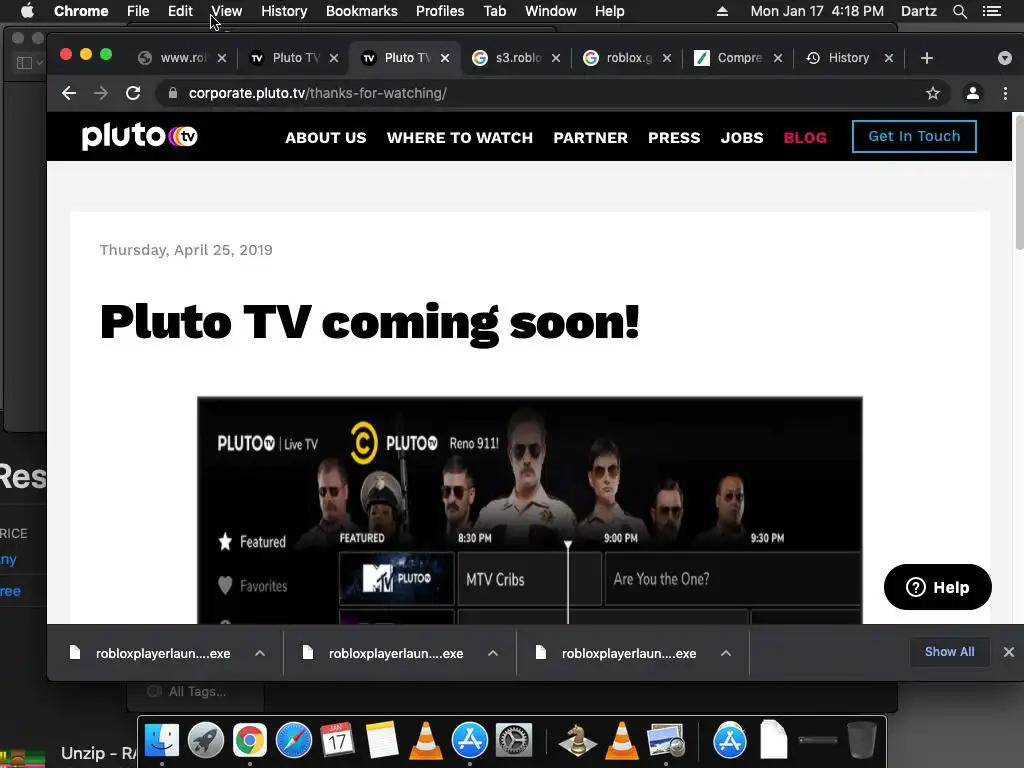Open Chess app from the Dock
Screen dimensions: 1024x768
577,740
